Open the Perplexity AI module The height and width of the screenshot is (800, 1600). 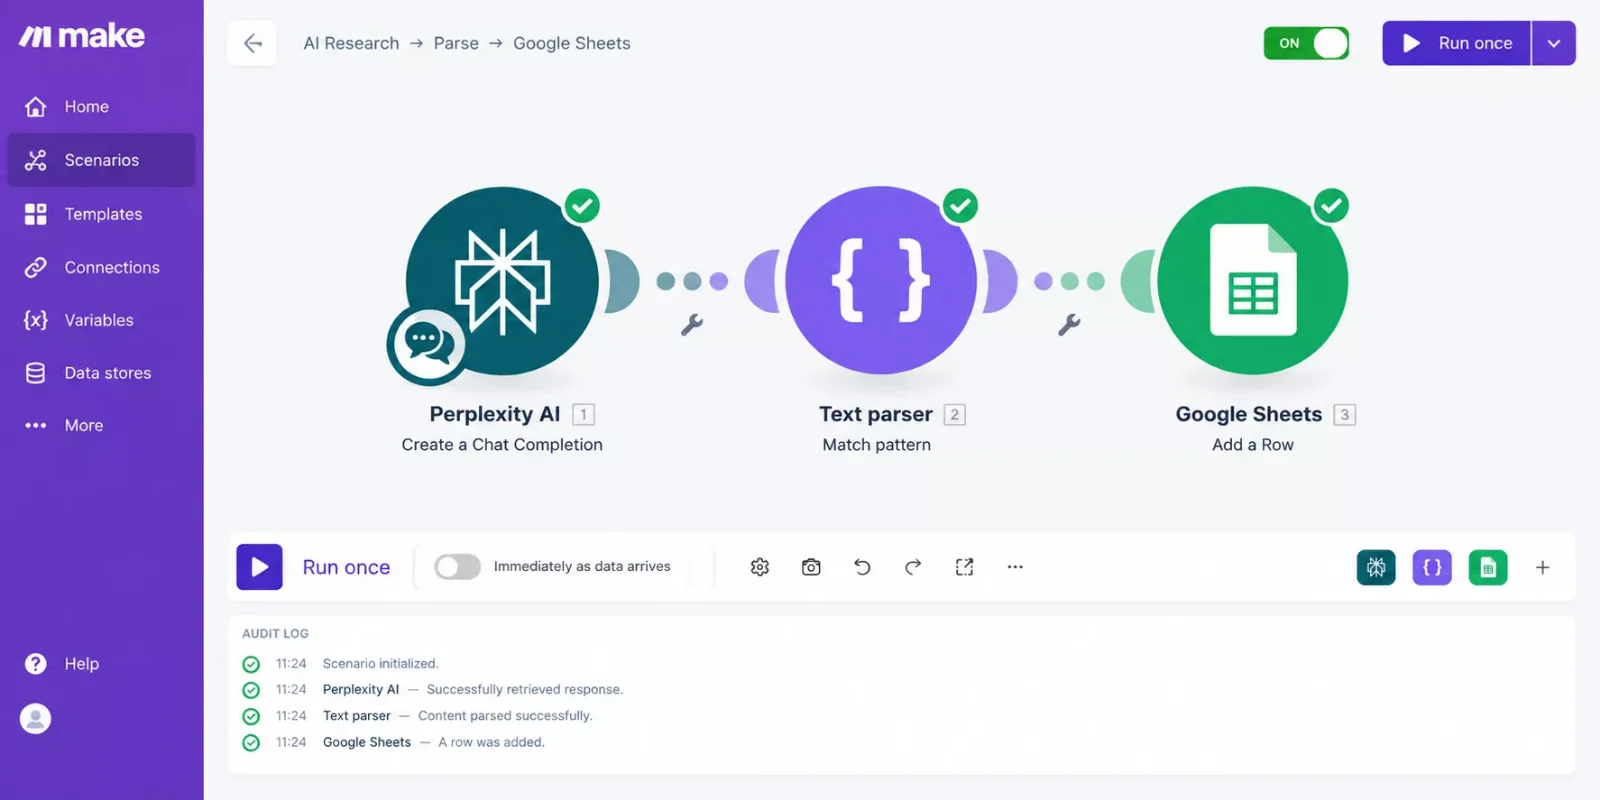click(502, 281)
